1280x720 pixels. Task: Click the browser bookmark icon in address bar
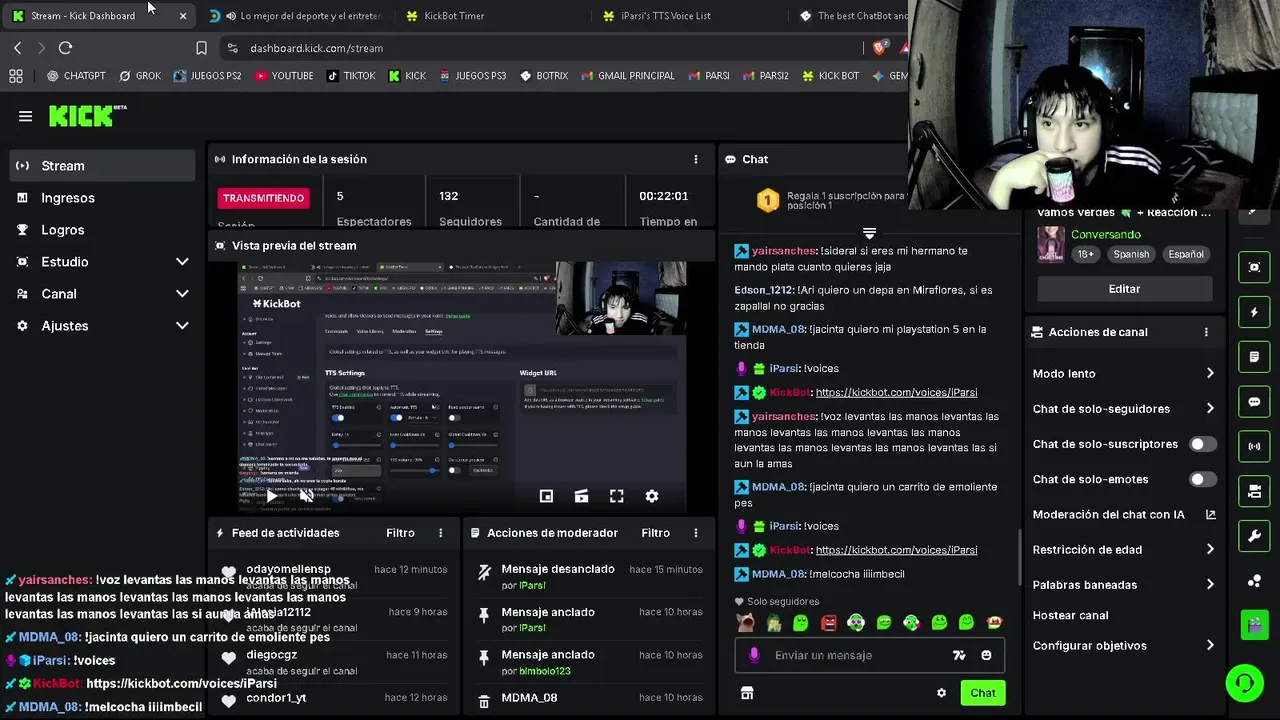point(201,48)
